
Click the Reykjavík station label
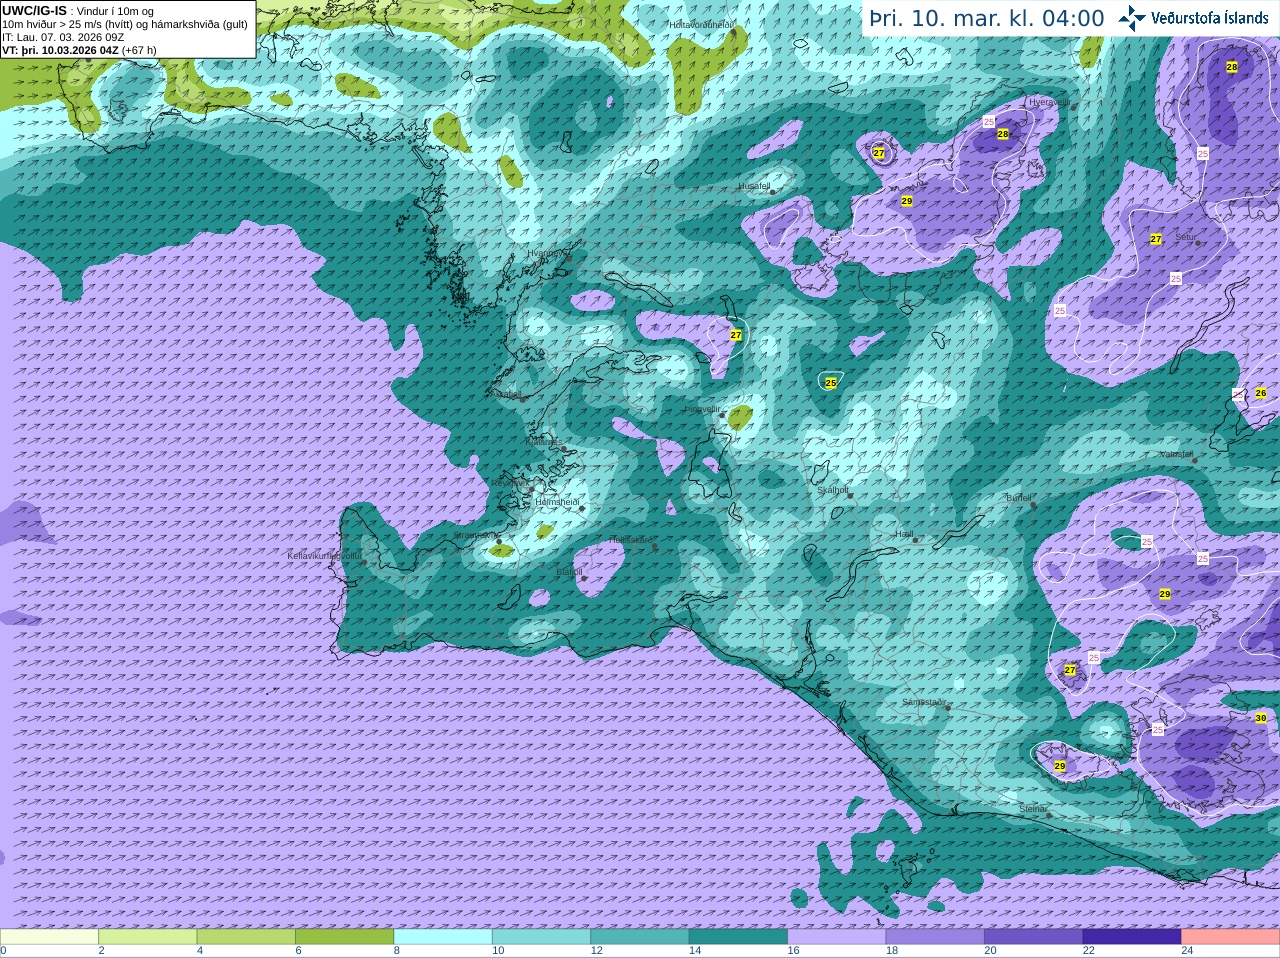click(x=509, y=483)
